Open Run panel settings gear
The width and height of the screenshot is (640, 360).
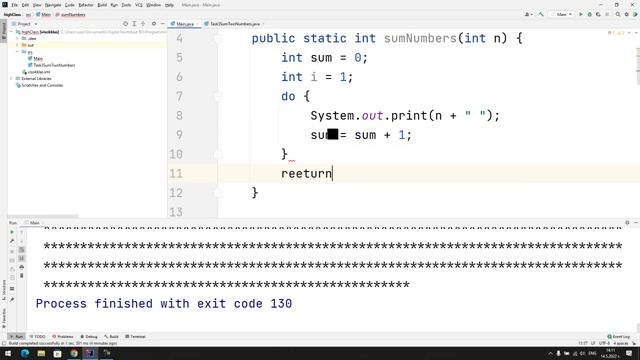click(627, 222)
